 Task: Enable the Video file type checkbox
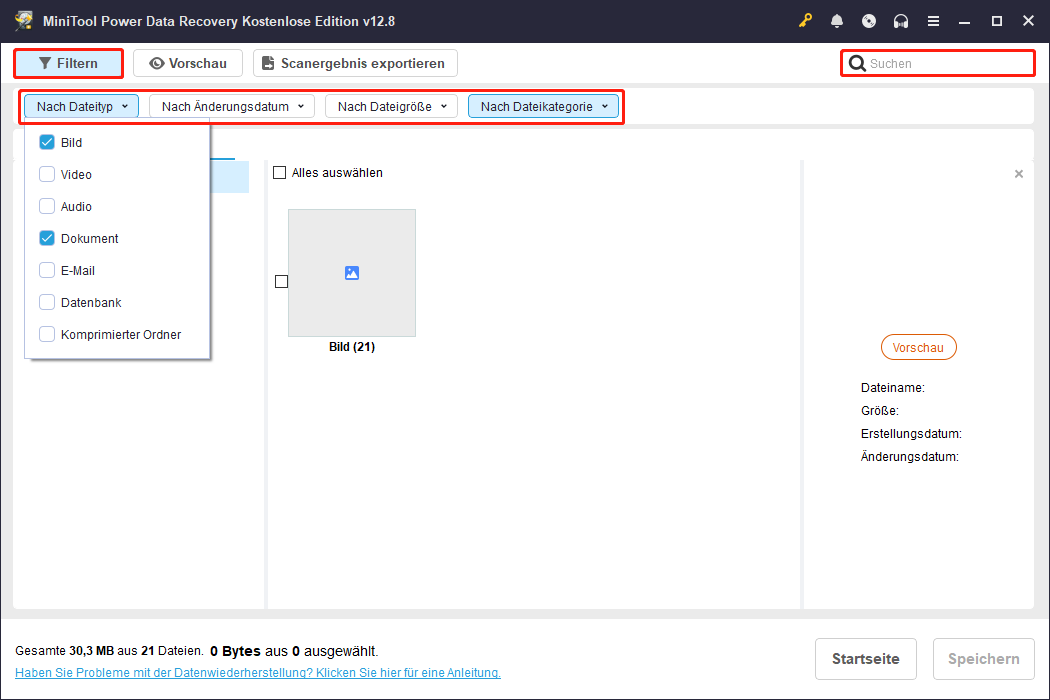(47, 175)
